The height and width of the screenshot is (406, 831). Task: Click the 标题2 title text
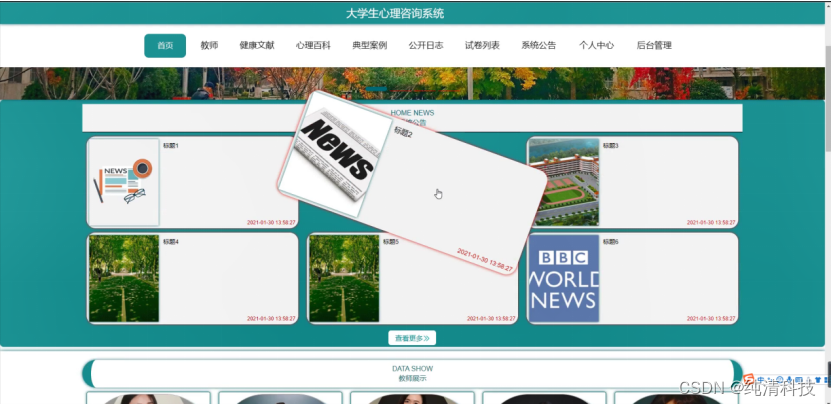(403, 131)
